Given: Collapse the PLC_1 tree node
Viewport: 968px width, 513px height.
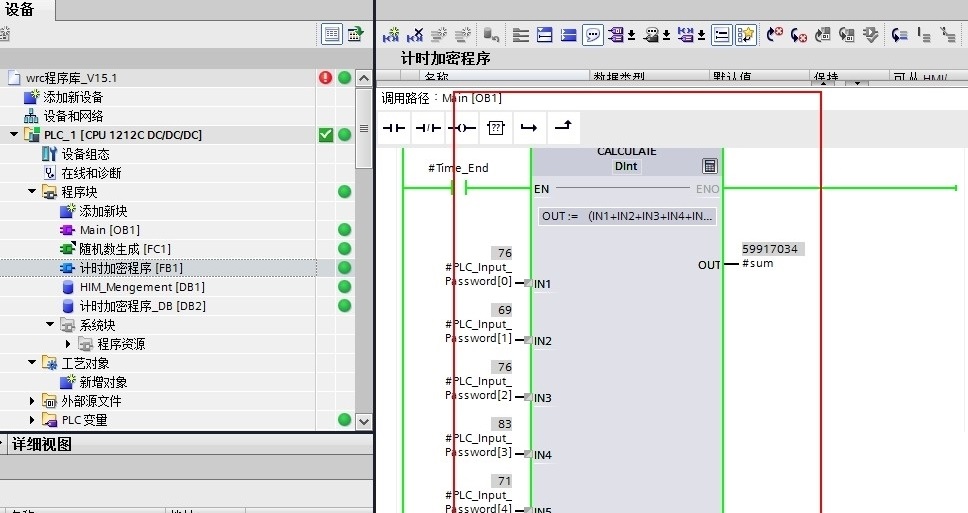Looking at the screenshot, I should click(14, 134).
